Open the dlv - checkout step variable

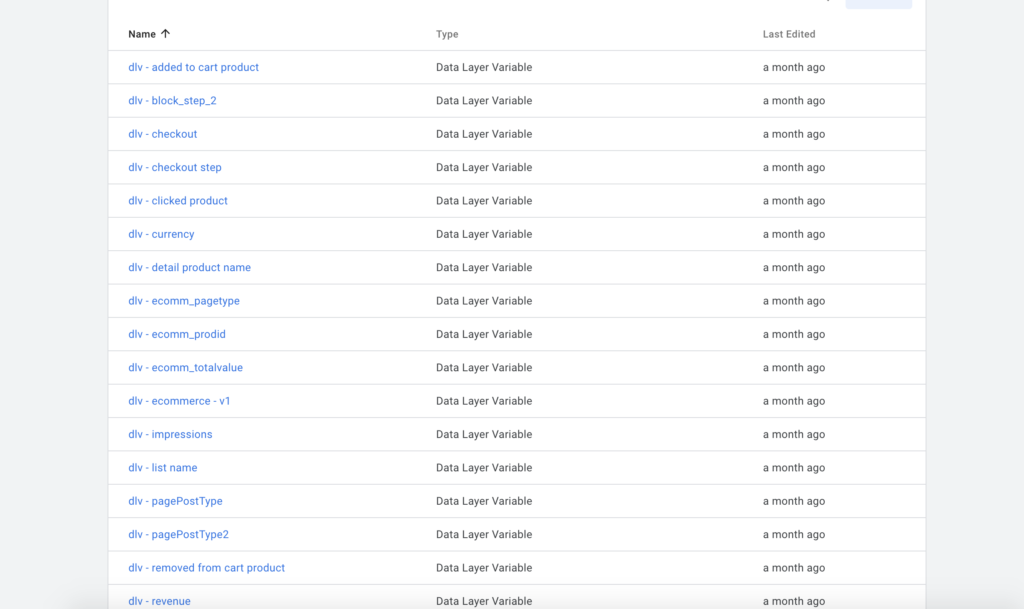point(175,167)
